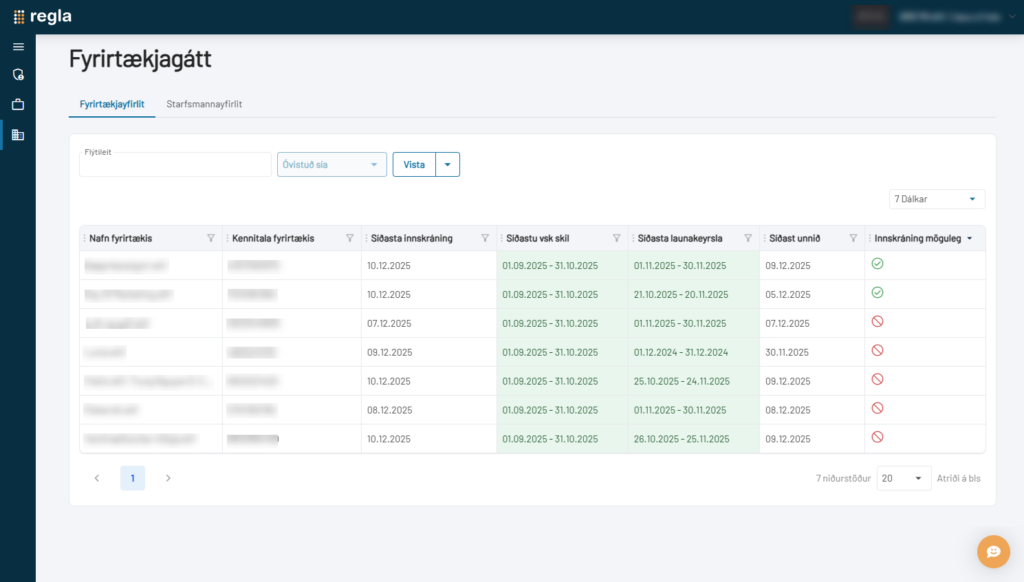1024x582 pixels.
Task: Click filter icon on Síðustu vsk skil
Action: click(617, 238)
